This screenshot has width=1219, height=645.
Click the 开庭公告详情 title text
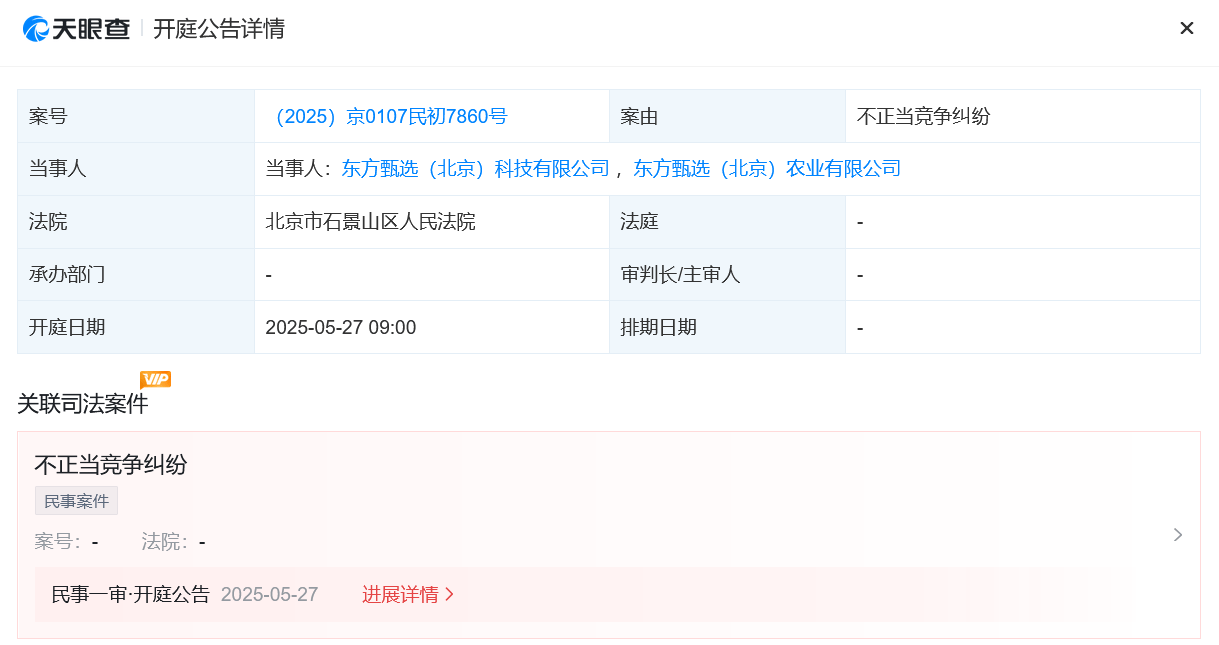(x=219, y=29)
